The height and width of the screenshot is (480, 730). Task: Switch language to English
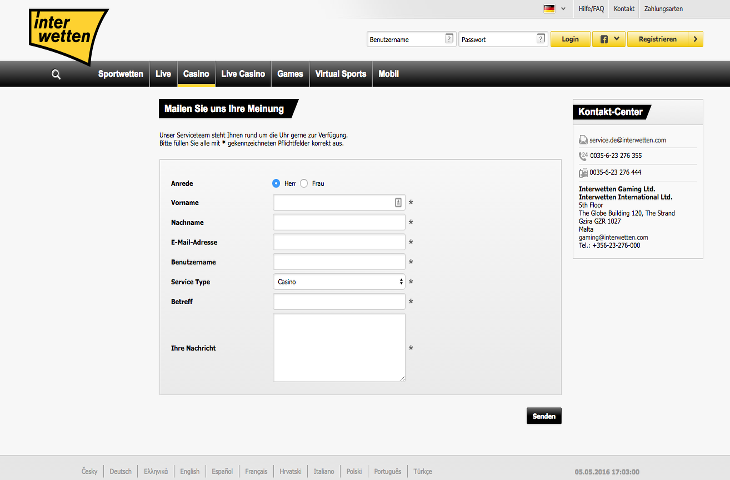189,471
